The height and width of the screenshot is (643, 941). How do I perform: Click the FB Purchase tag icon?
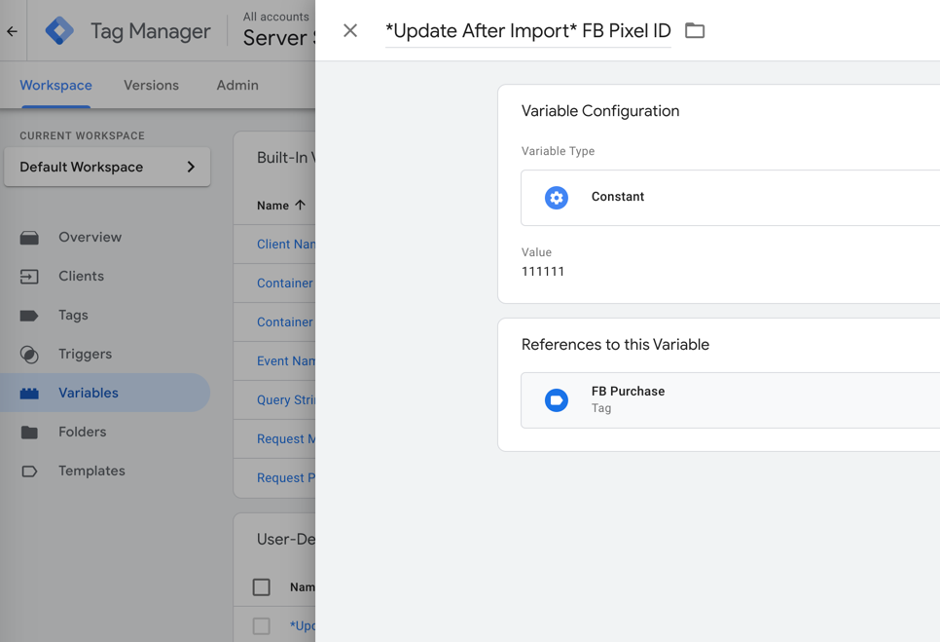pos(556,400)
